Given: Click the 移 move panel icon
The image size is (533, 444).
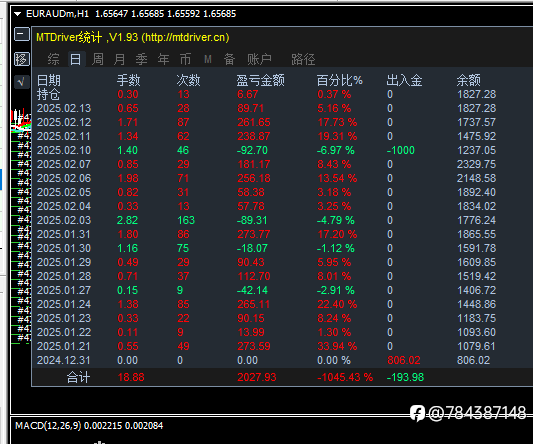Looking at the screenshot, I should pyautogui.click(x=22, y=59).
